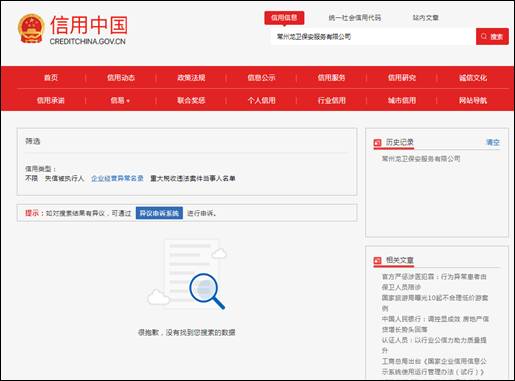The width and height of the screenshot is (515, 381).
Task: Open 行业信用 in the navigation bar
Action: tap(331, 100)
